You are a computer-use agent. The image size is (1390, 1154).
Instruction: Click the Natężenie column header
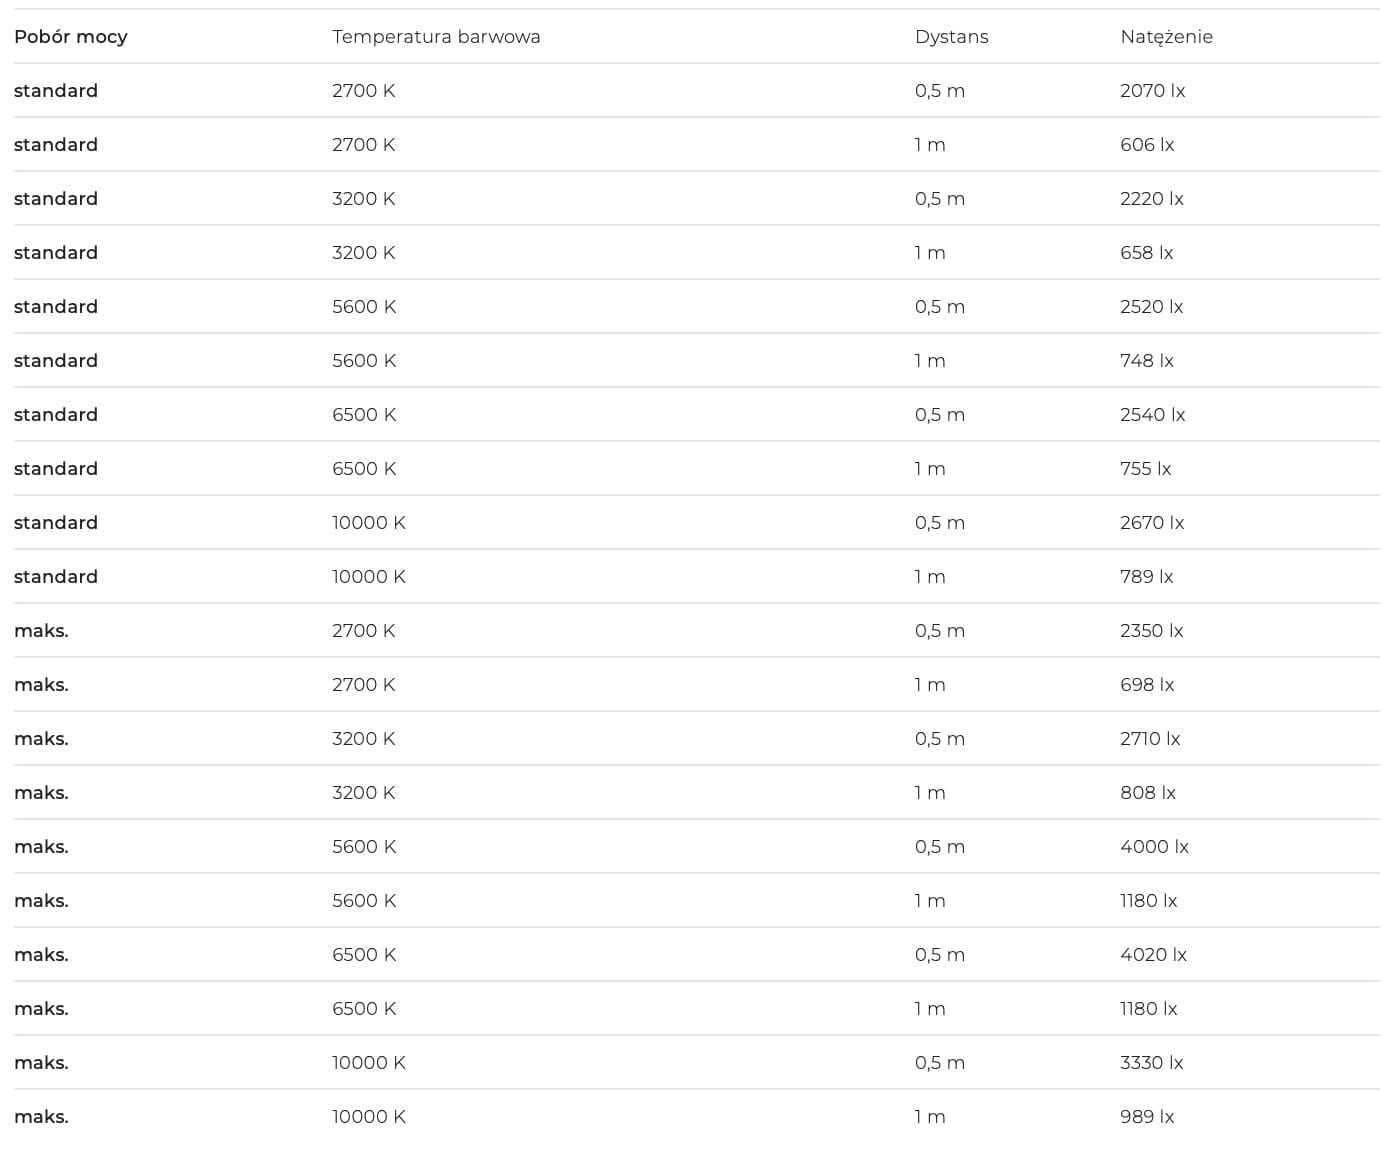[x=1166, y=37]
